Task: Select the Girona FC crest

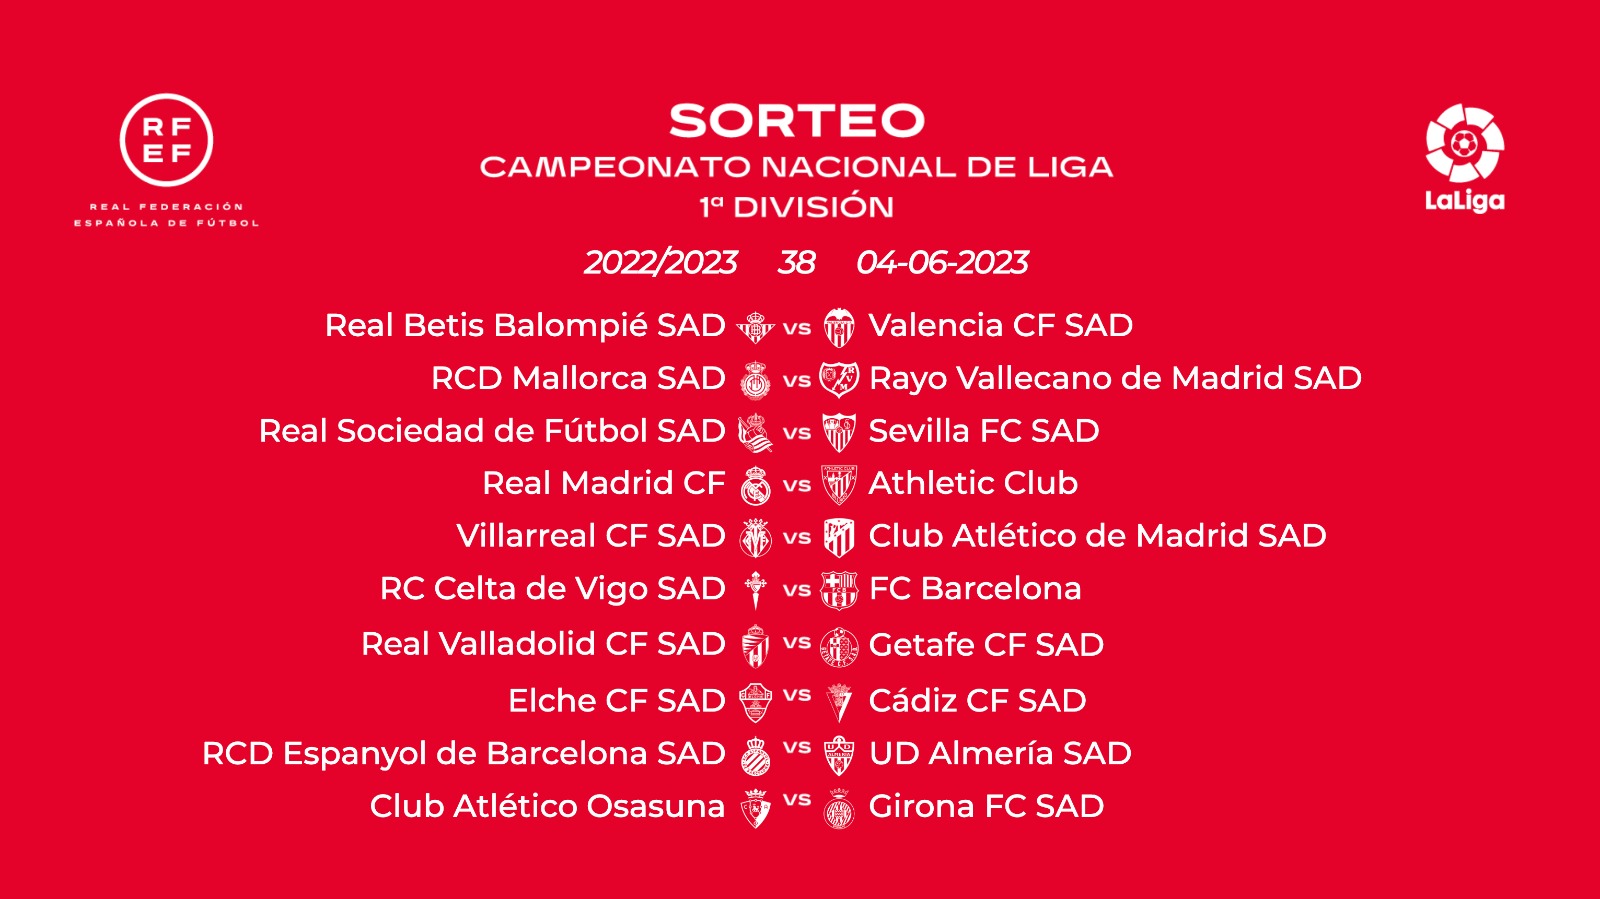Action: pos(839,808)
